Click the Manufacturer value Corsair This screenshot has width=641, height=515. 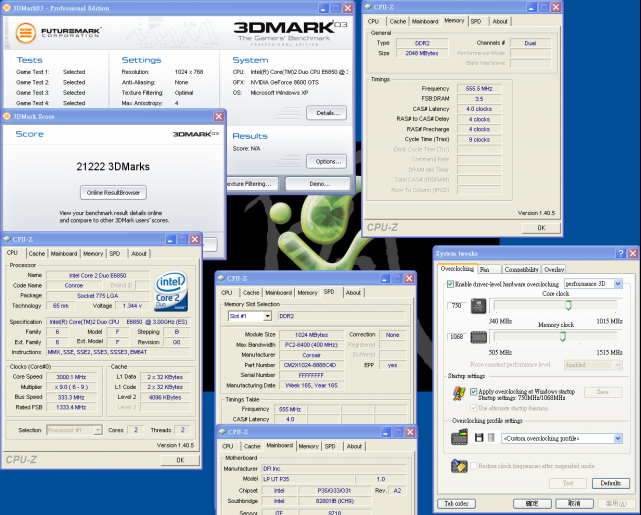312,355
